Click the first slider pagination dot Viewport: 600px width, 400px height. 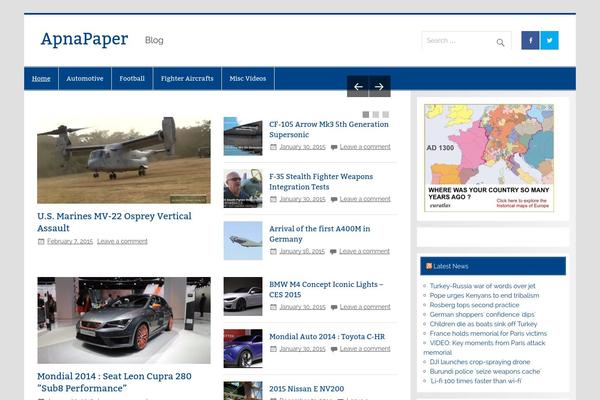pyautogui.click(x=366, y=115)
